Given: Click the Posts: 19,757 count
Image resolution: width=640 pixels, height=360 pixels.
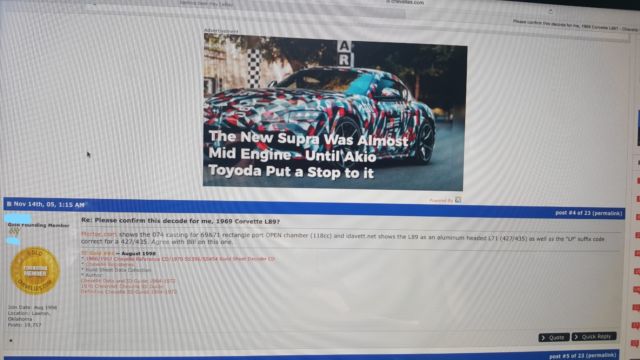Looking at the screenshot, I should click(x=24, y=325).
